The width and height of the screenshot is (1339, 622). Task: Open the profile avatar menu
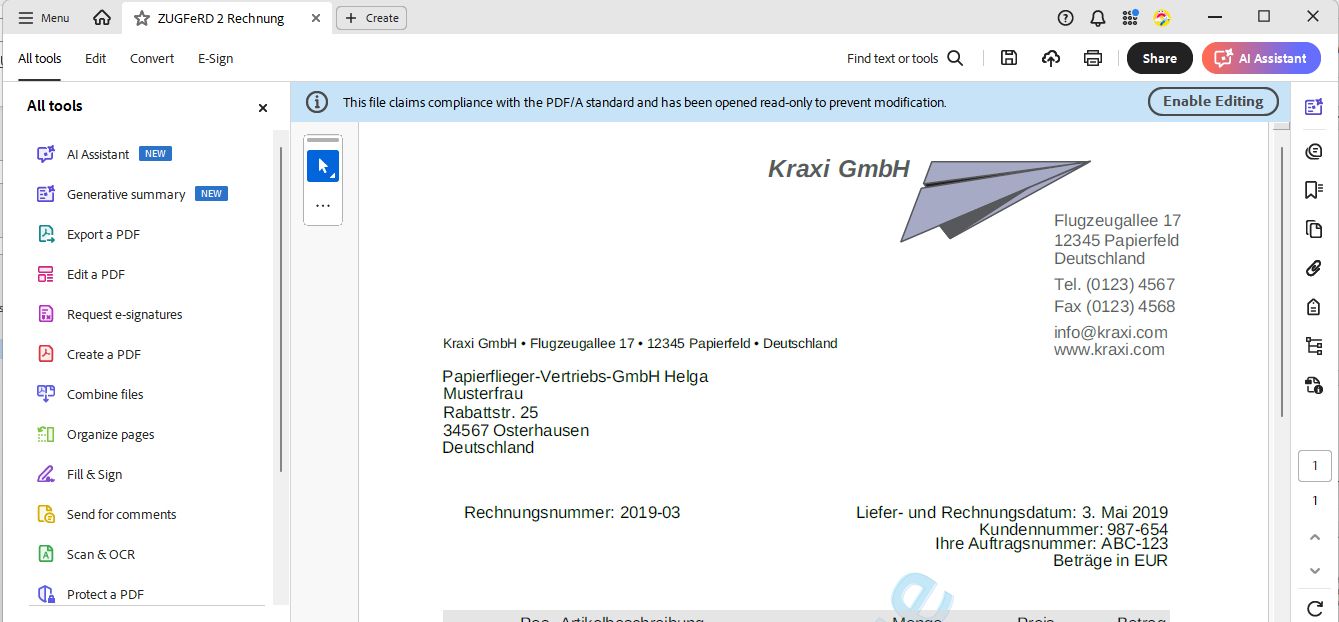(x=1162, y=18)
